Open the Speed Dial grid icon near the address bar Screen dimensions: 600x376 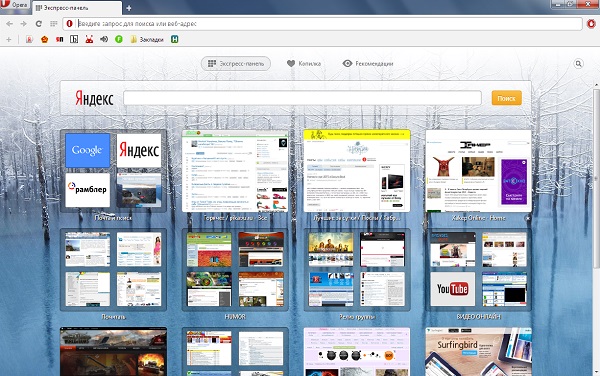pos(54,24)
